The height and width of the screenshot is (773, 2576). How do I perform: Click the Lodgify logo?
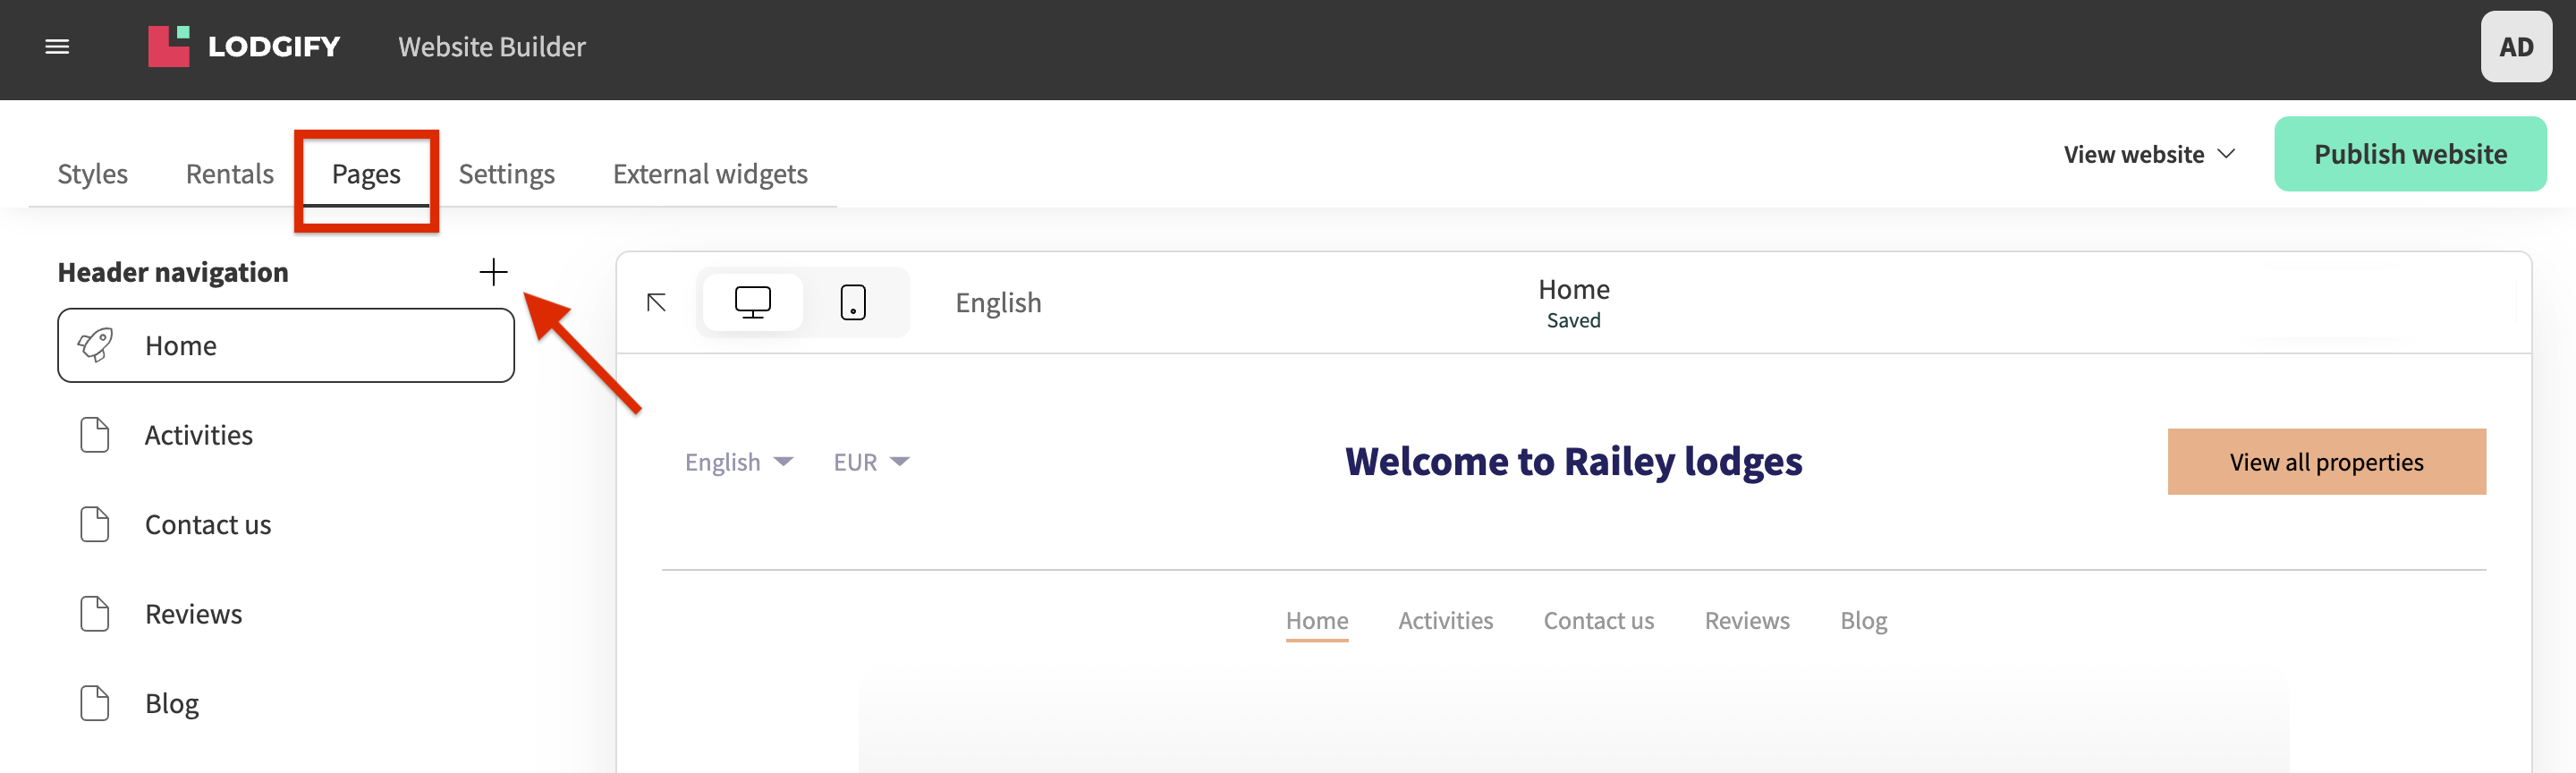pyautogui.click(x=243, y=47)
